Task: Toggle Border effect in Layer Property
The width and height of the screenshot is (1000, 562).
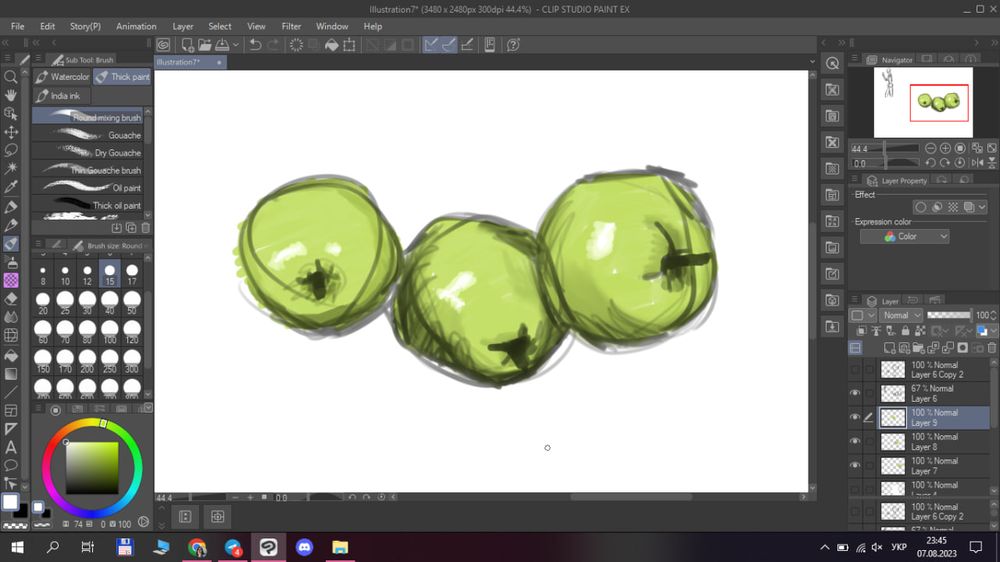Action: pos(920,207)
